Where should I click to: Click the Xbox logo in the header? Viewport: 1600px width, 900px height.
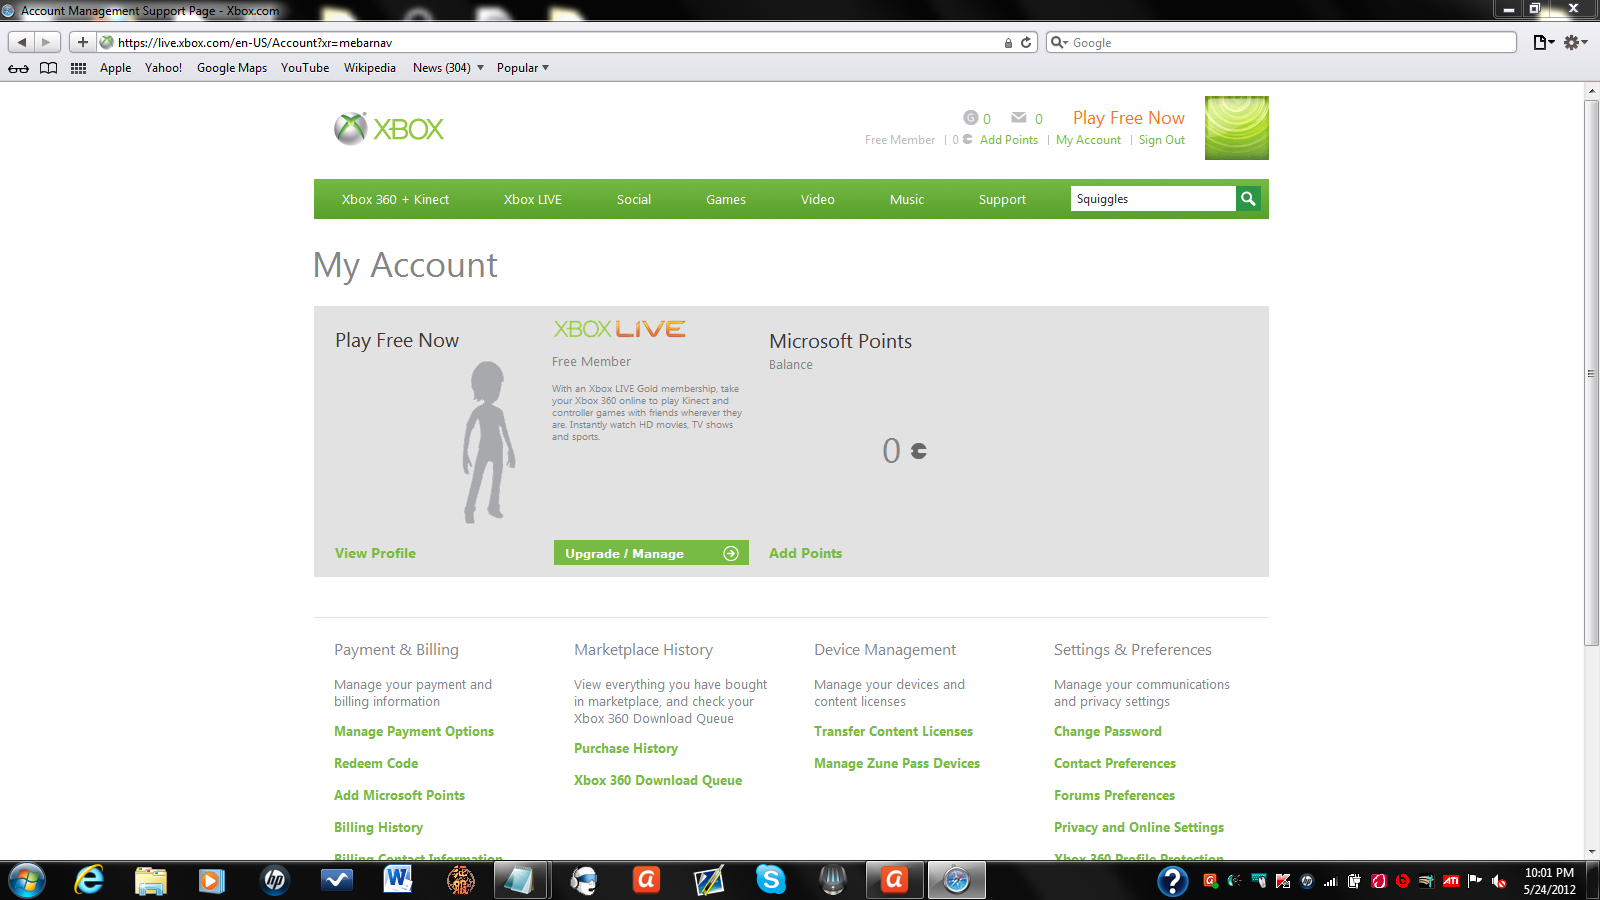point(389,129)
